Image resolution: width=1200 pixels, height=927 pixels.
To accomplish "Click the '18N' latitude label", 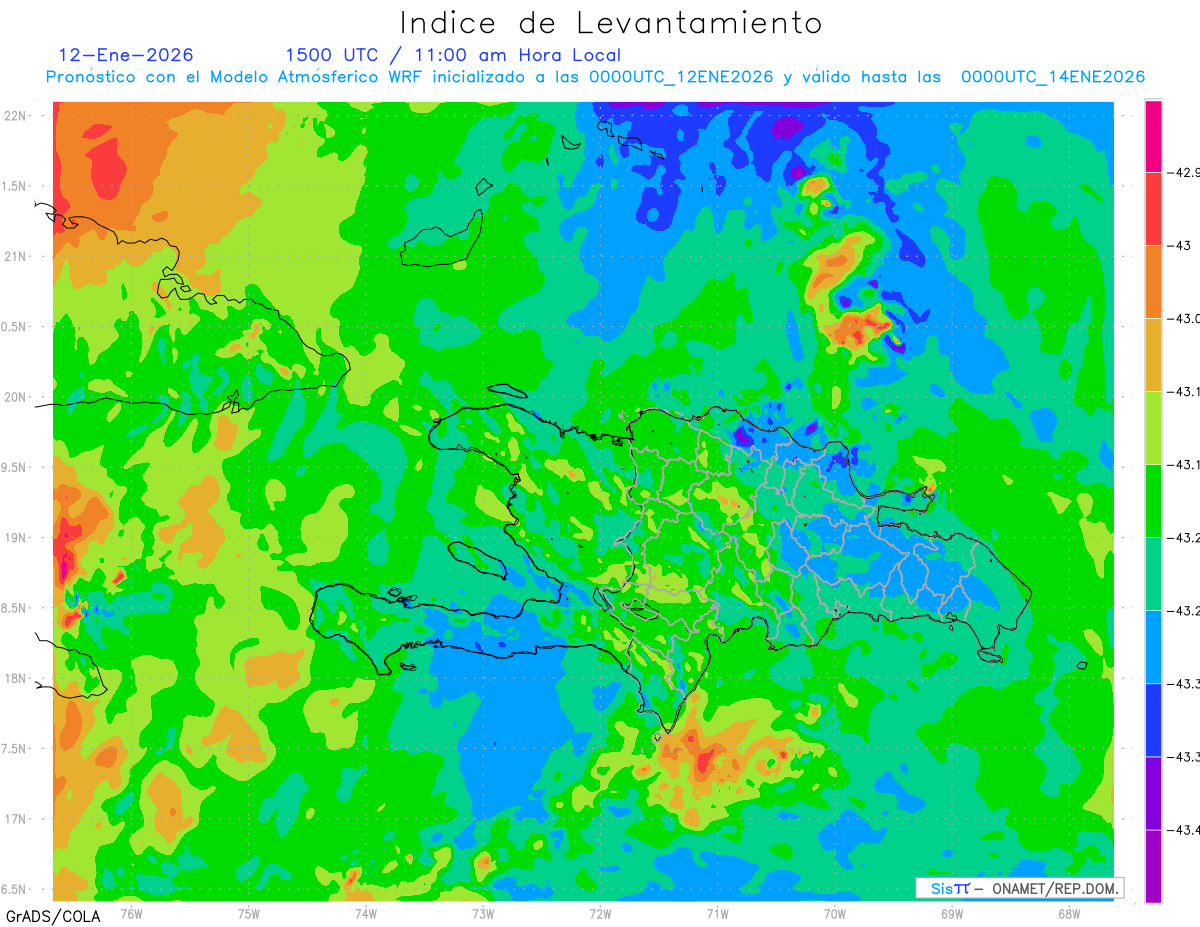I will (x=17, y=678).
